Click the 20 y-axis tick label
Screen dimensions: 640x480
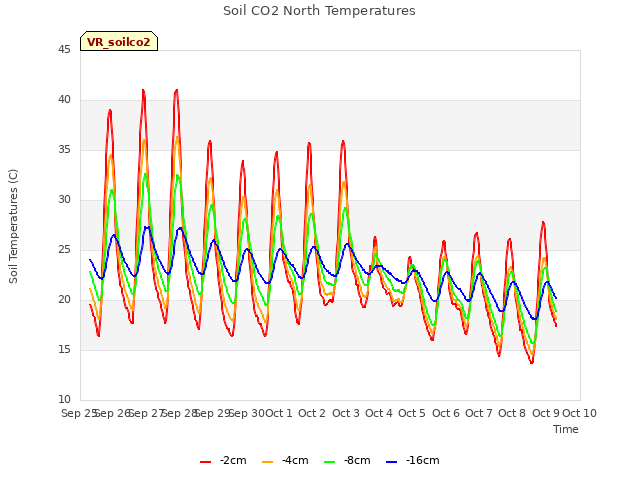tap(64, 299)
